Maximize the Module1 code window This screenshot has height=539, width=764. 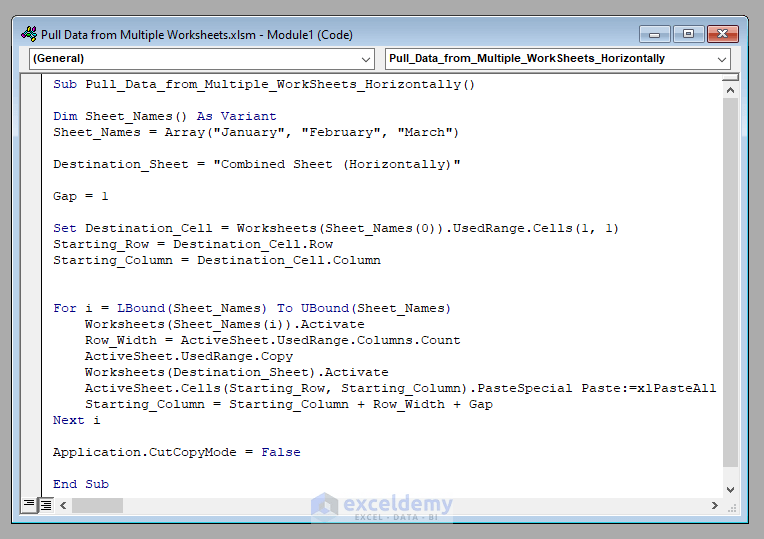coord(688,34)
